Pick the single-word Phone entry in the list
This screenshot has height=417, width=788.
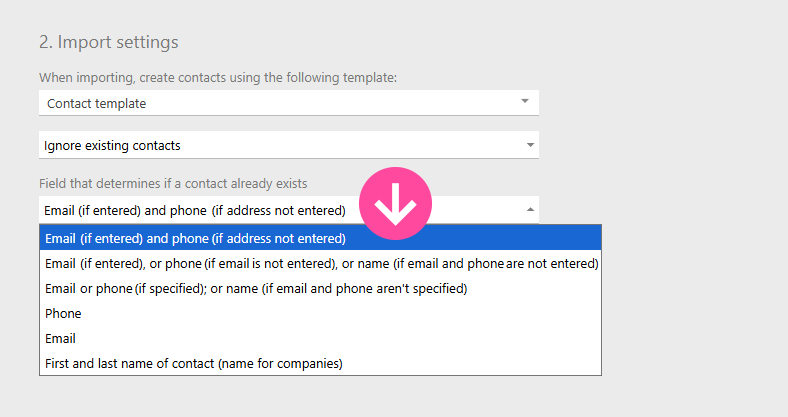point(64,314)
